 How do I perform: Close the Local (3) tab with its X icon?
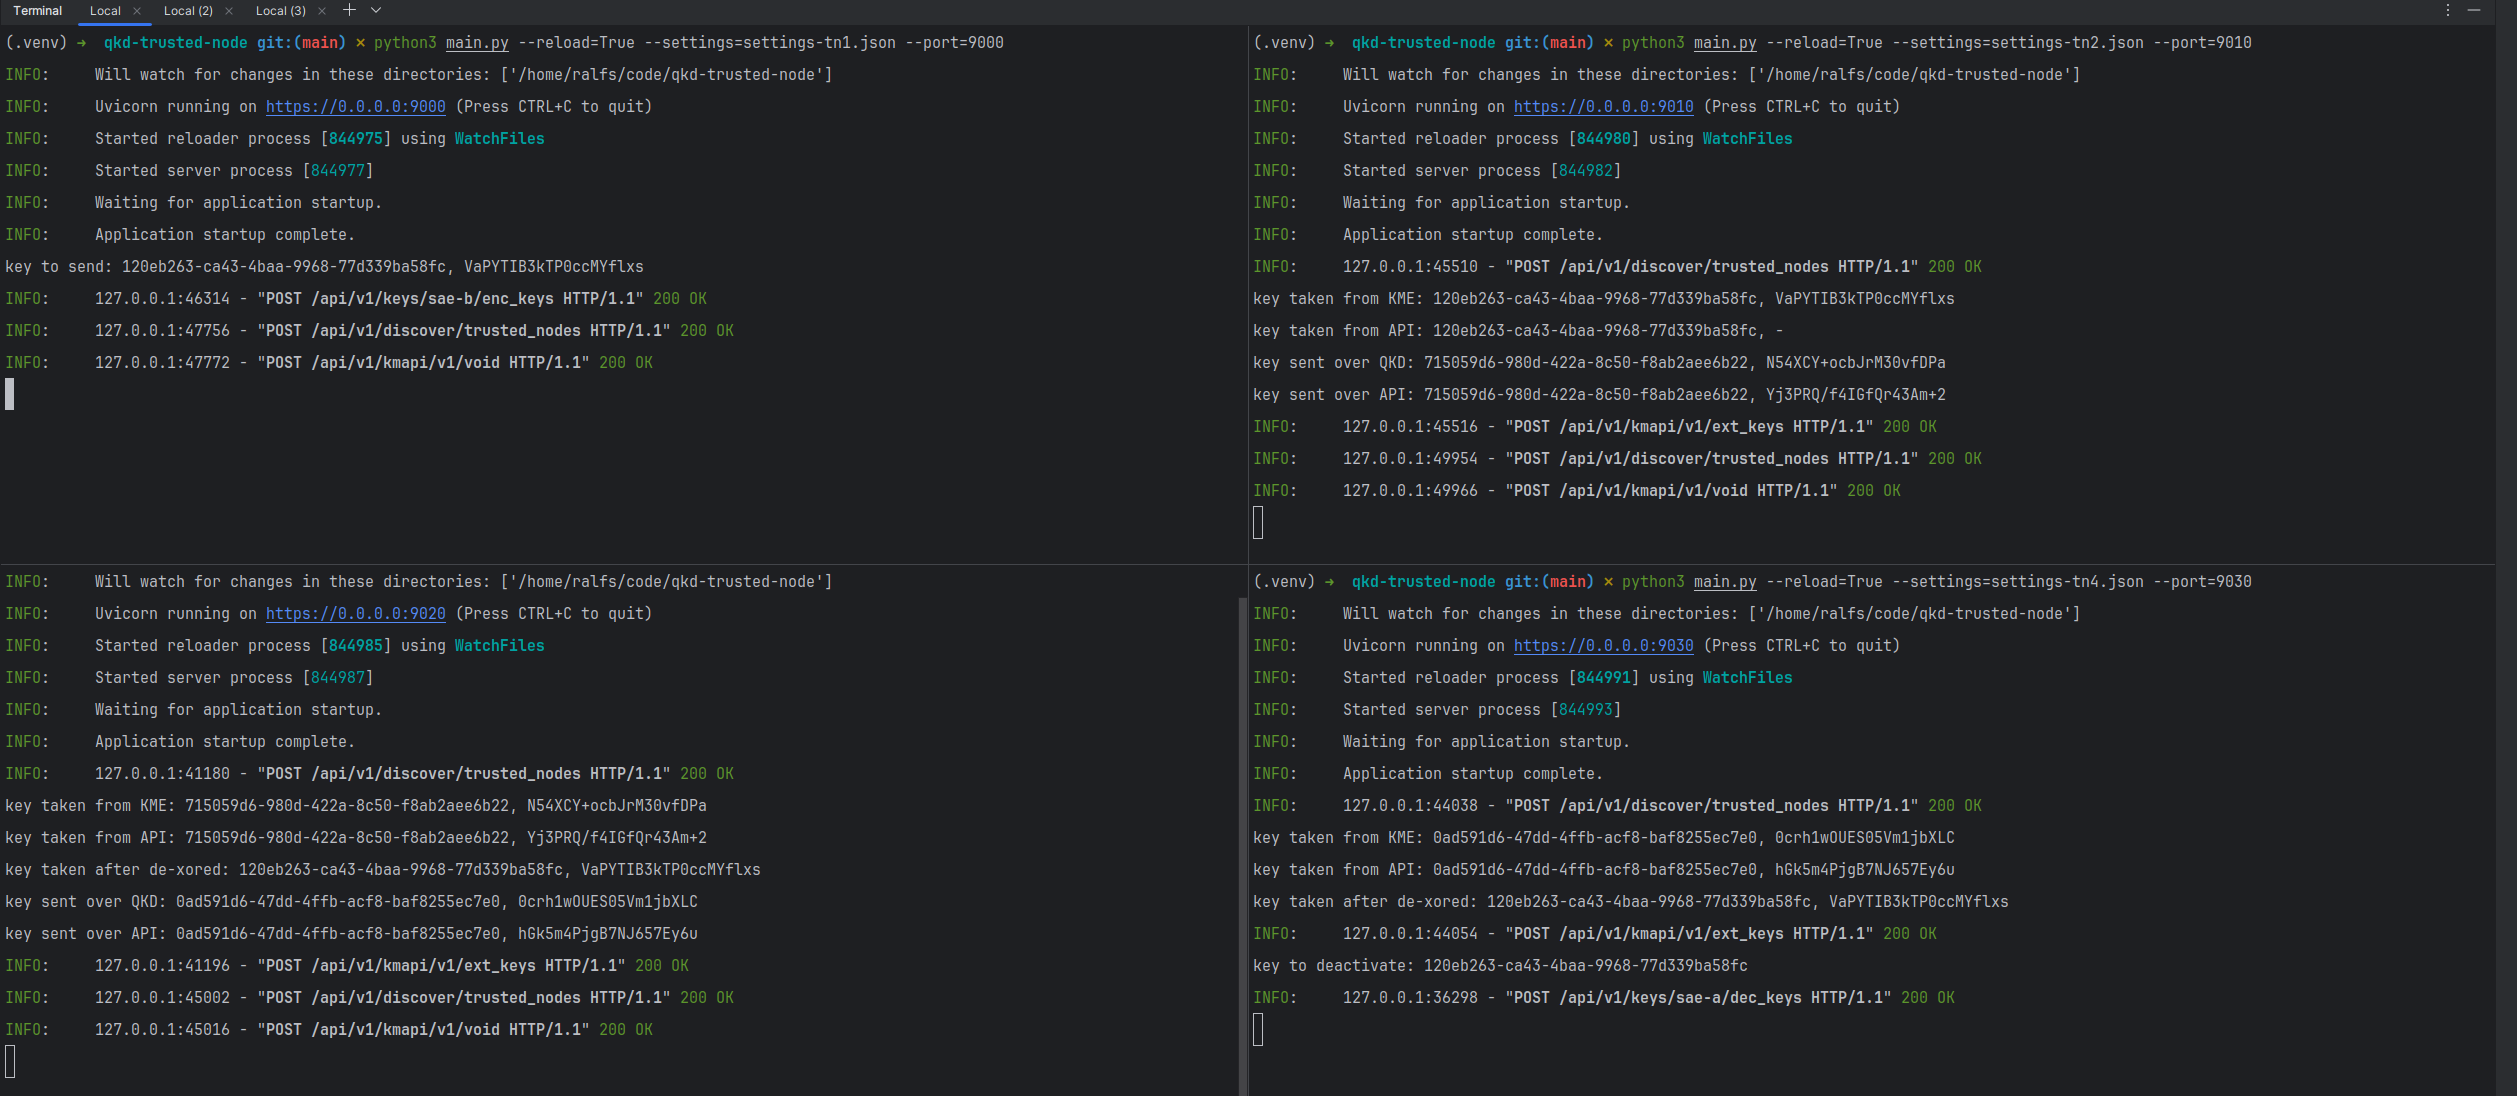click(322, 11)
